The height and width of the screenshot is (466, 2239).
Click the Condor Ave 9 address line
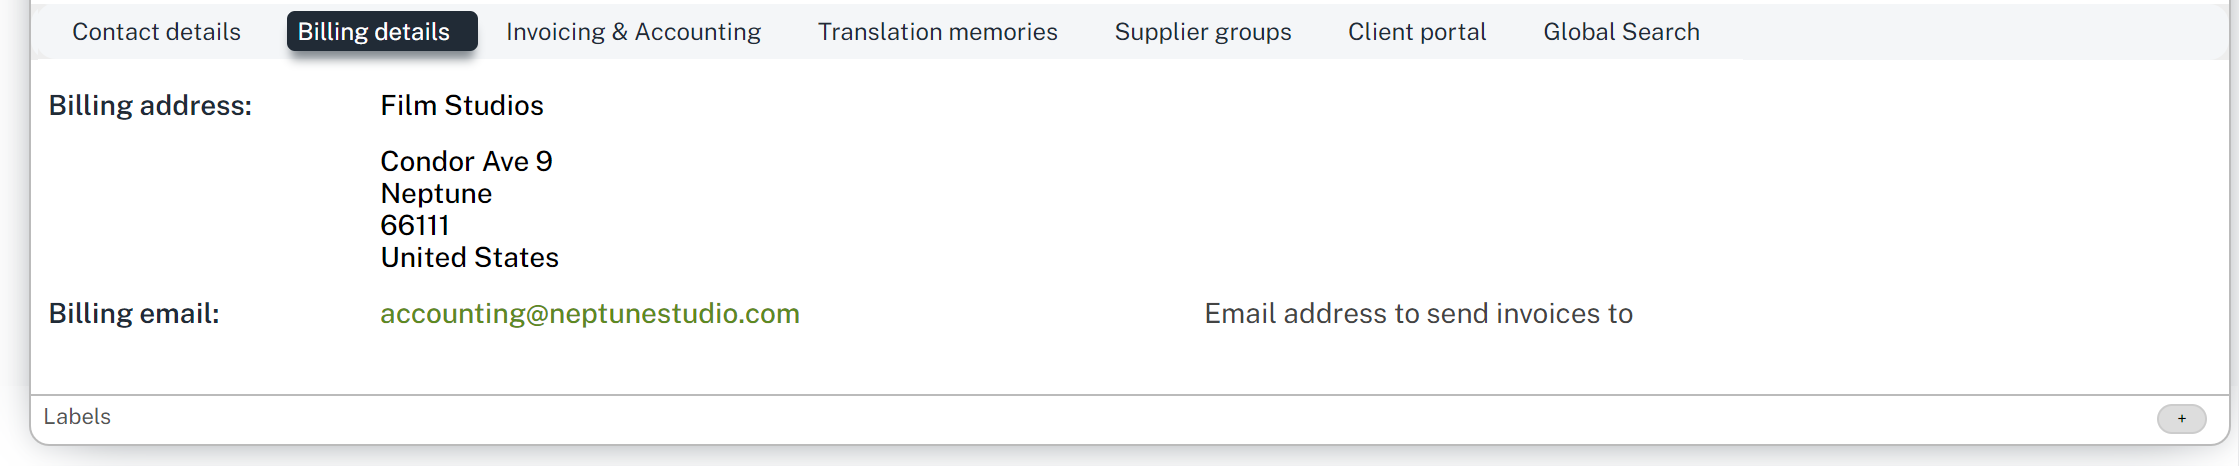[x=466, y=162]
